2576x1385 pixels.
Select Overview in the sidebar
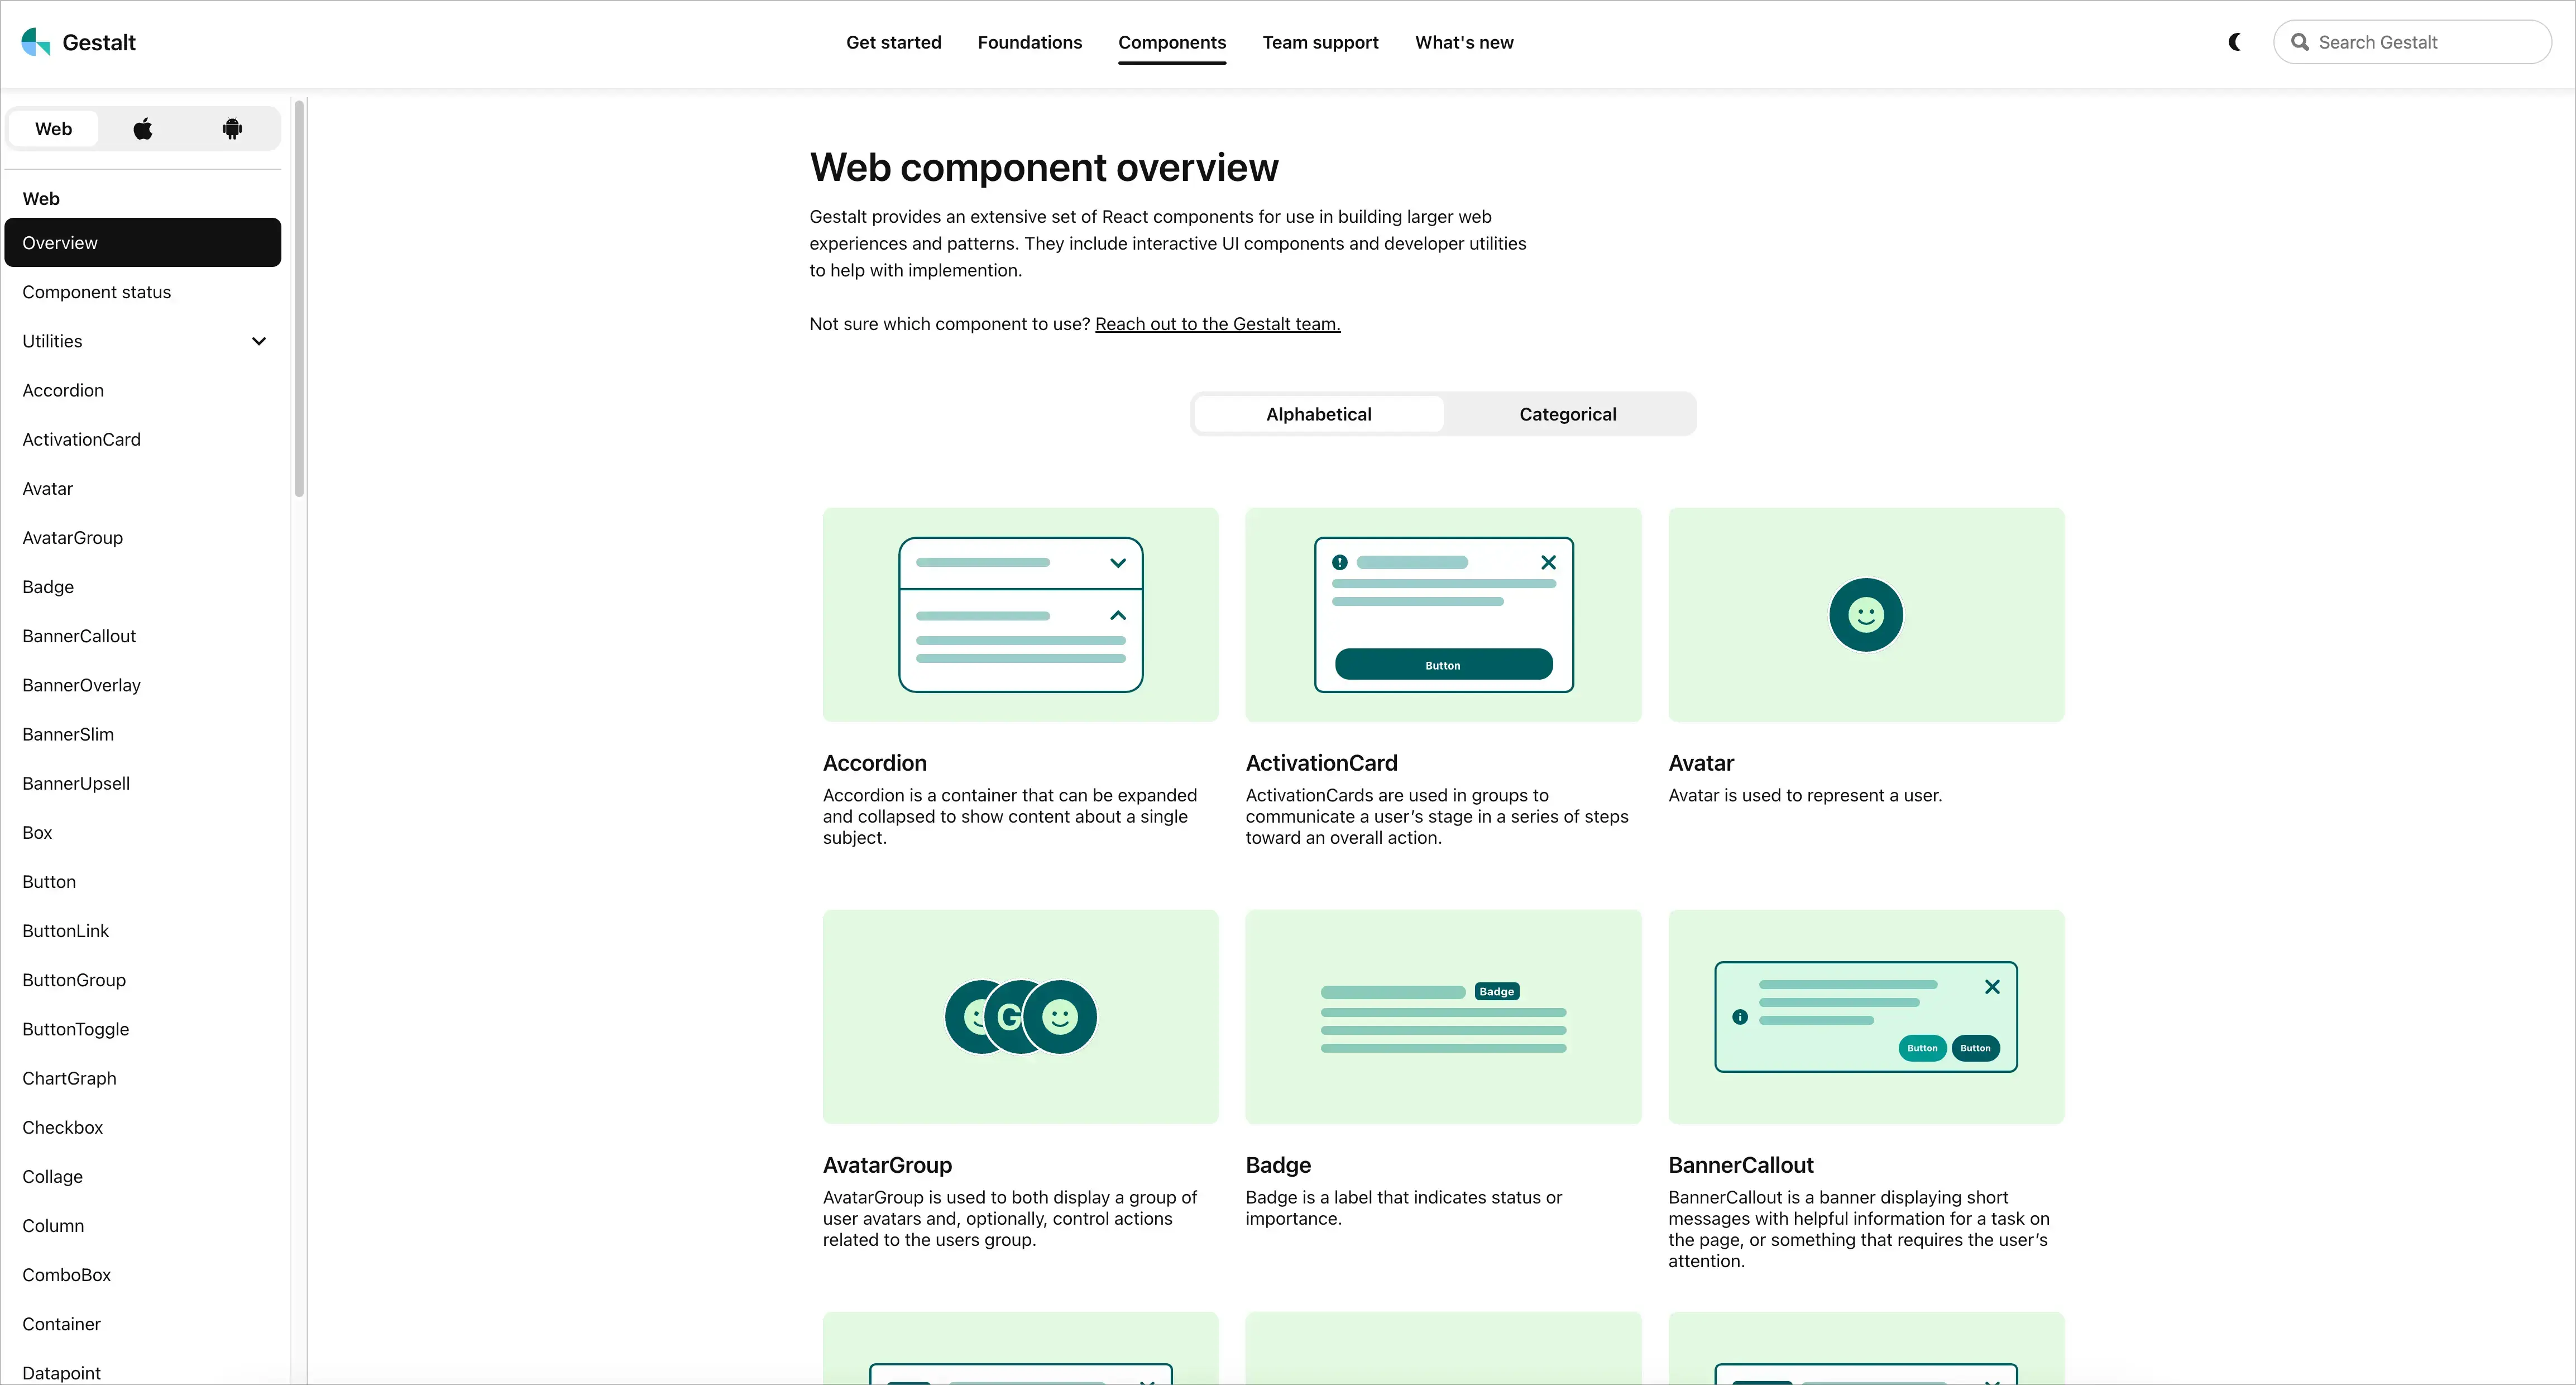pyautogui.click(x=143, y=243)
